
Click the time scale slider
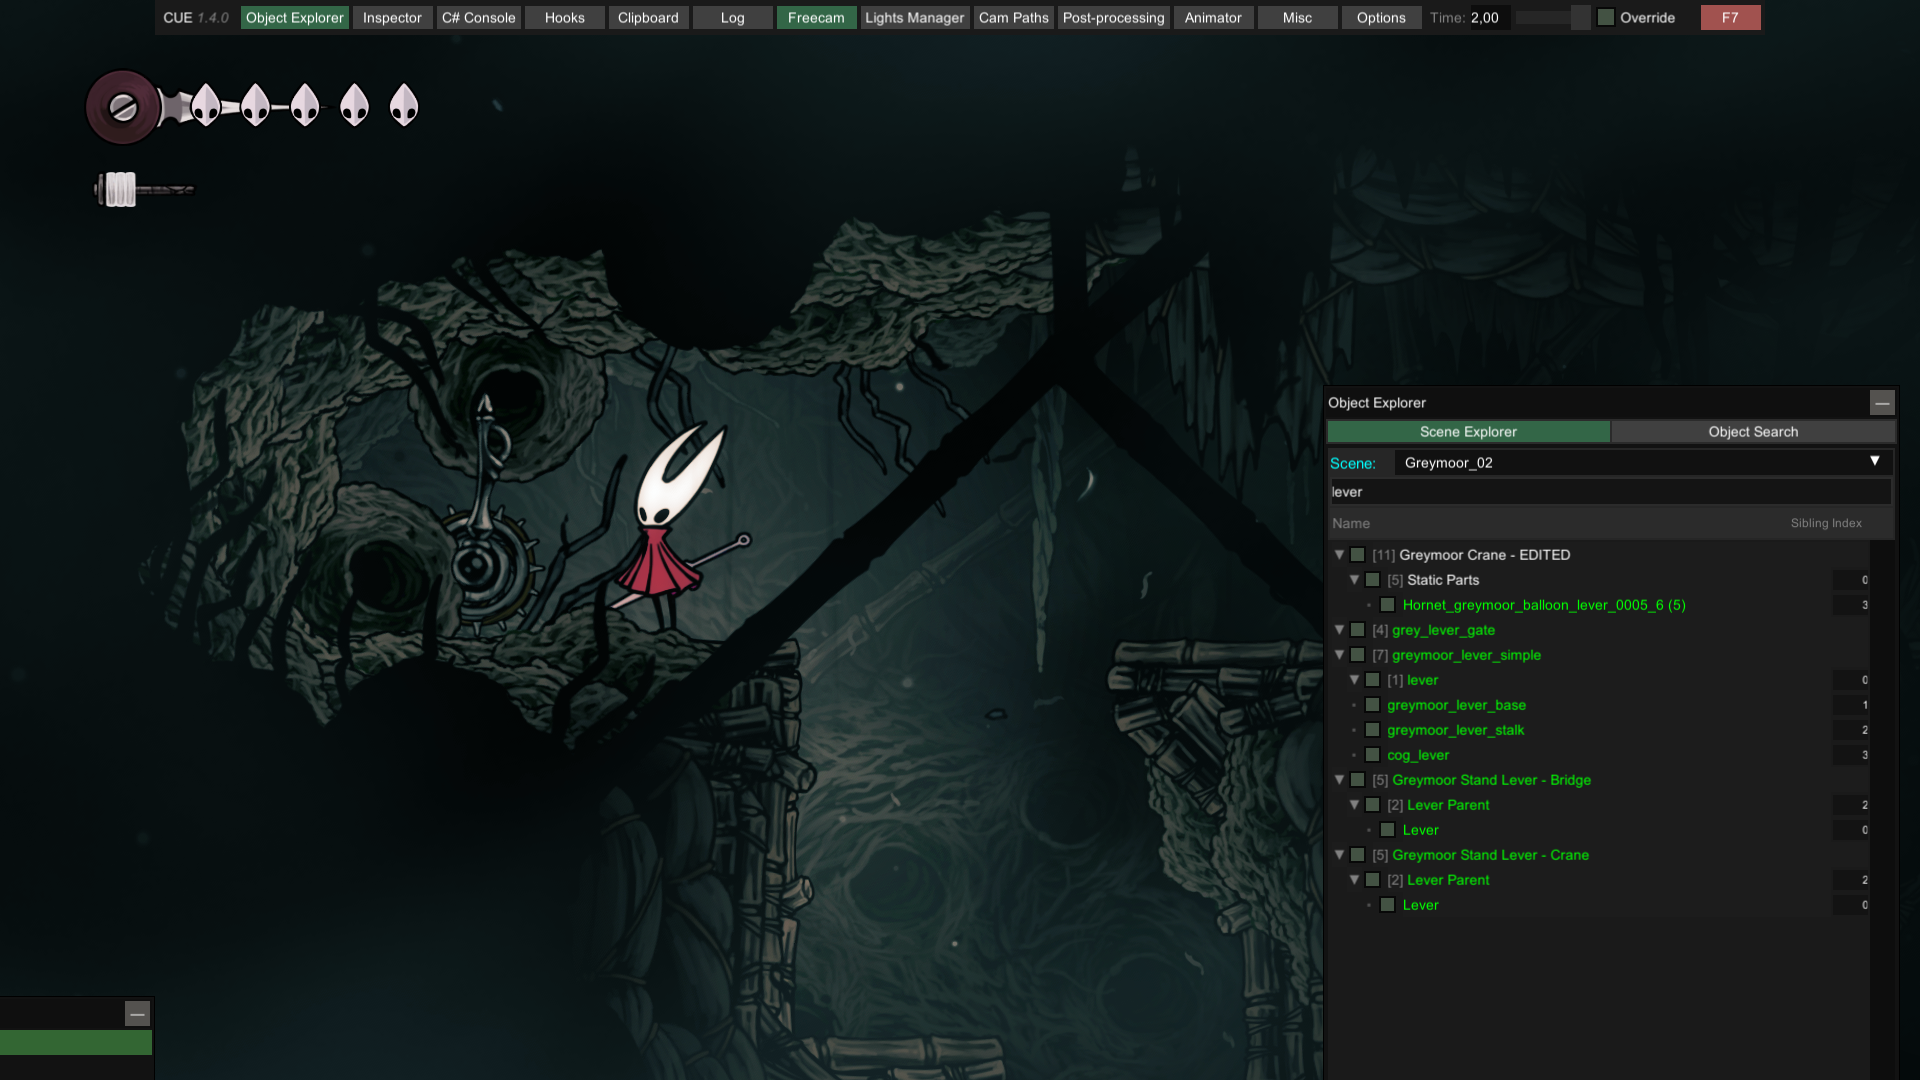(x=1552, y=18)
